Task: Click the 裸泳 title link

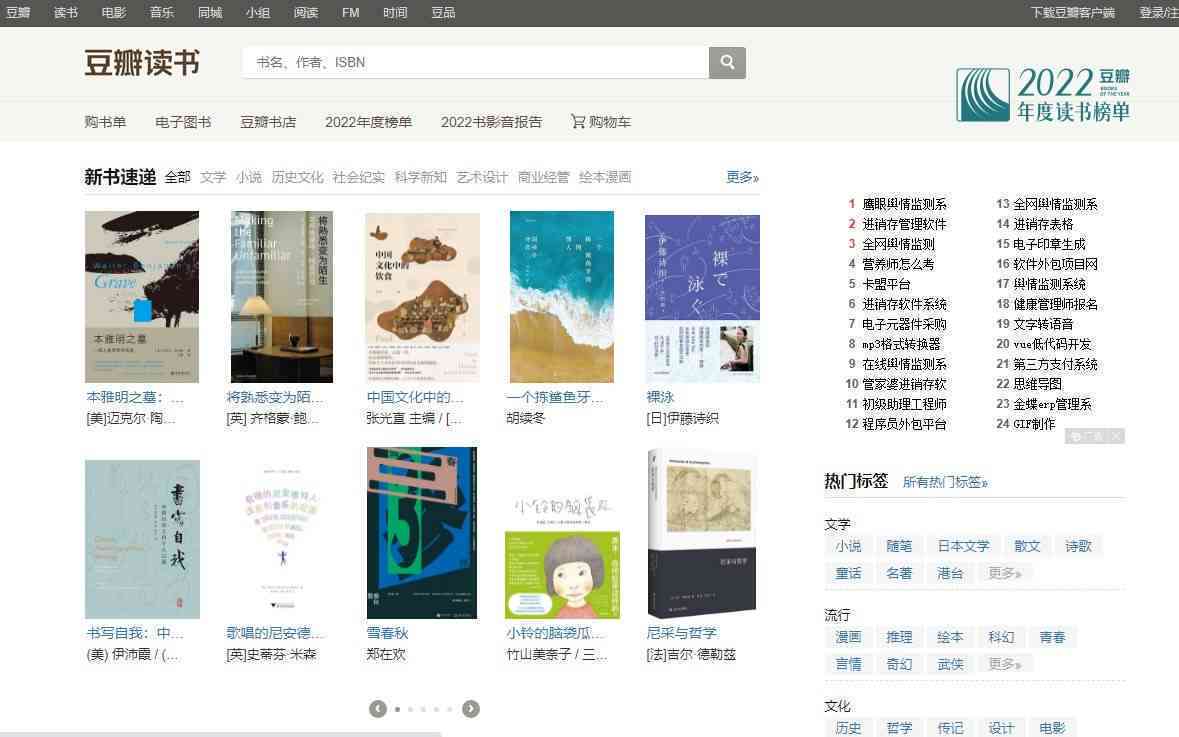Action: pos(660,397)
